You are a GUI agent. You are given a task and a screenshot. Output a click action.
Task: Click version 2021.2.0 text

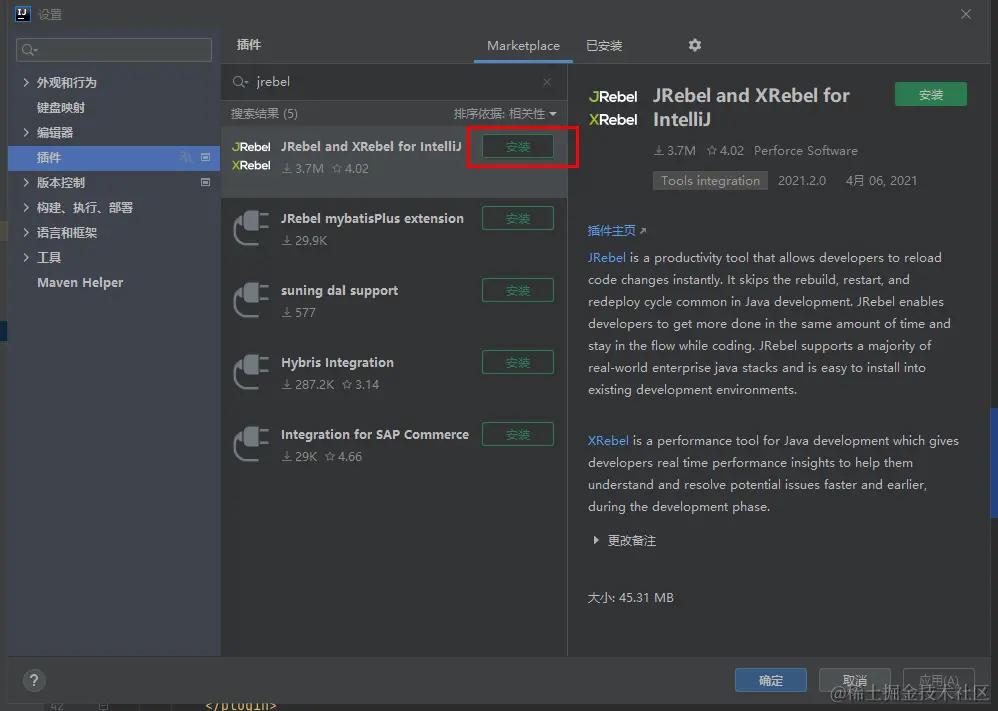coord(801,181)
